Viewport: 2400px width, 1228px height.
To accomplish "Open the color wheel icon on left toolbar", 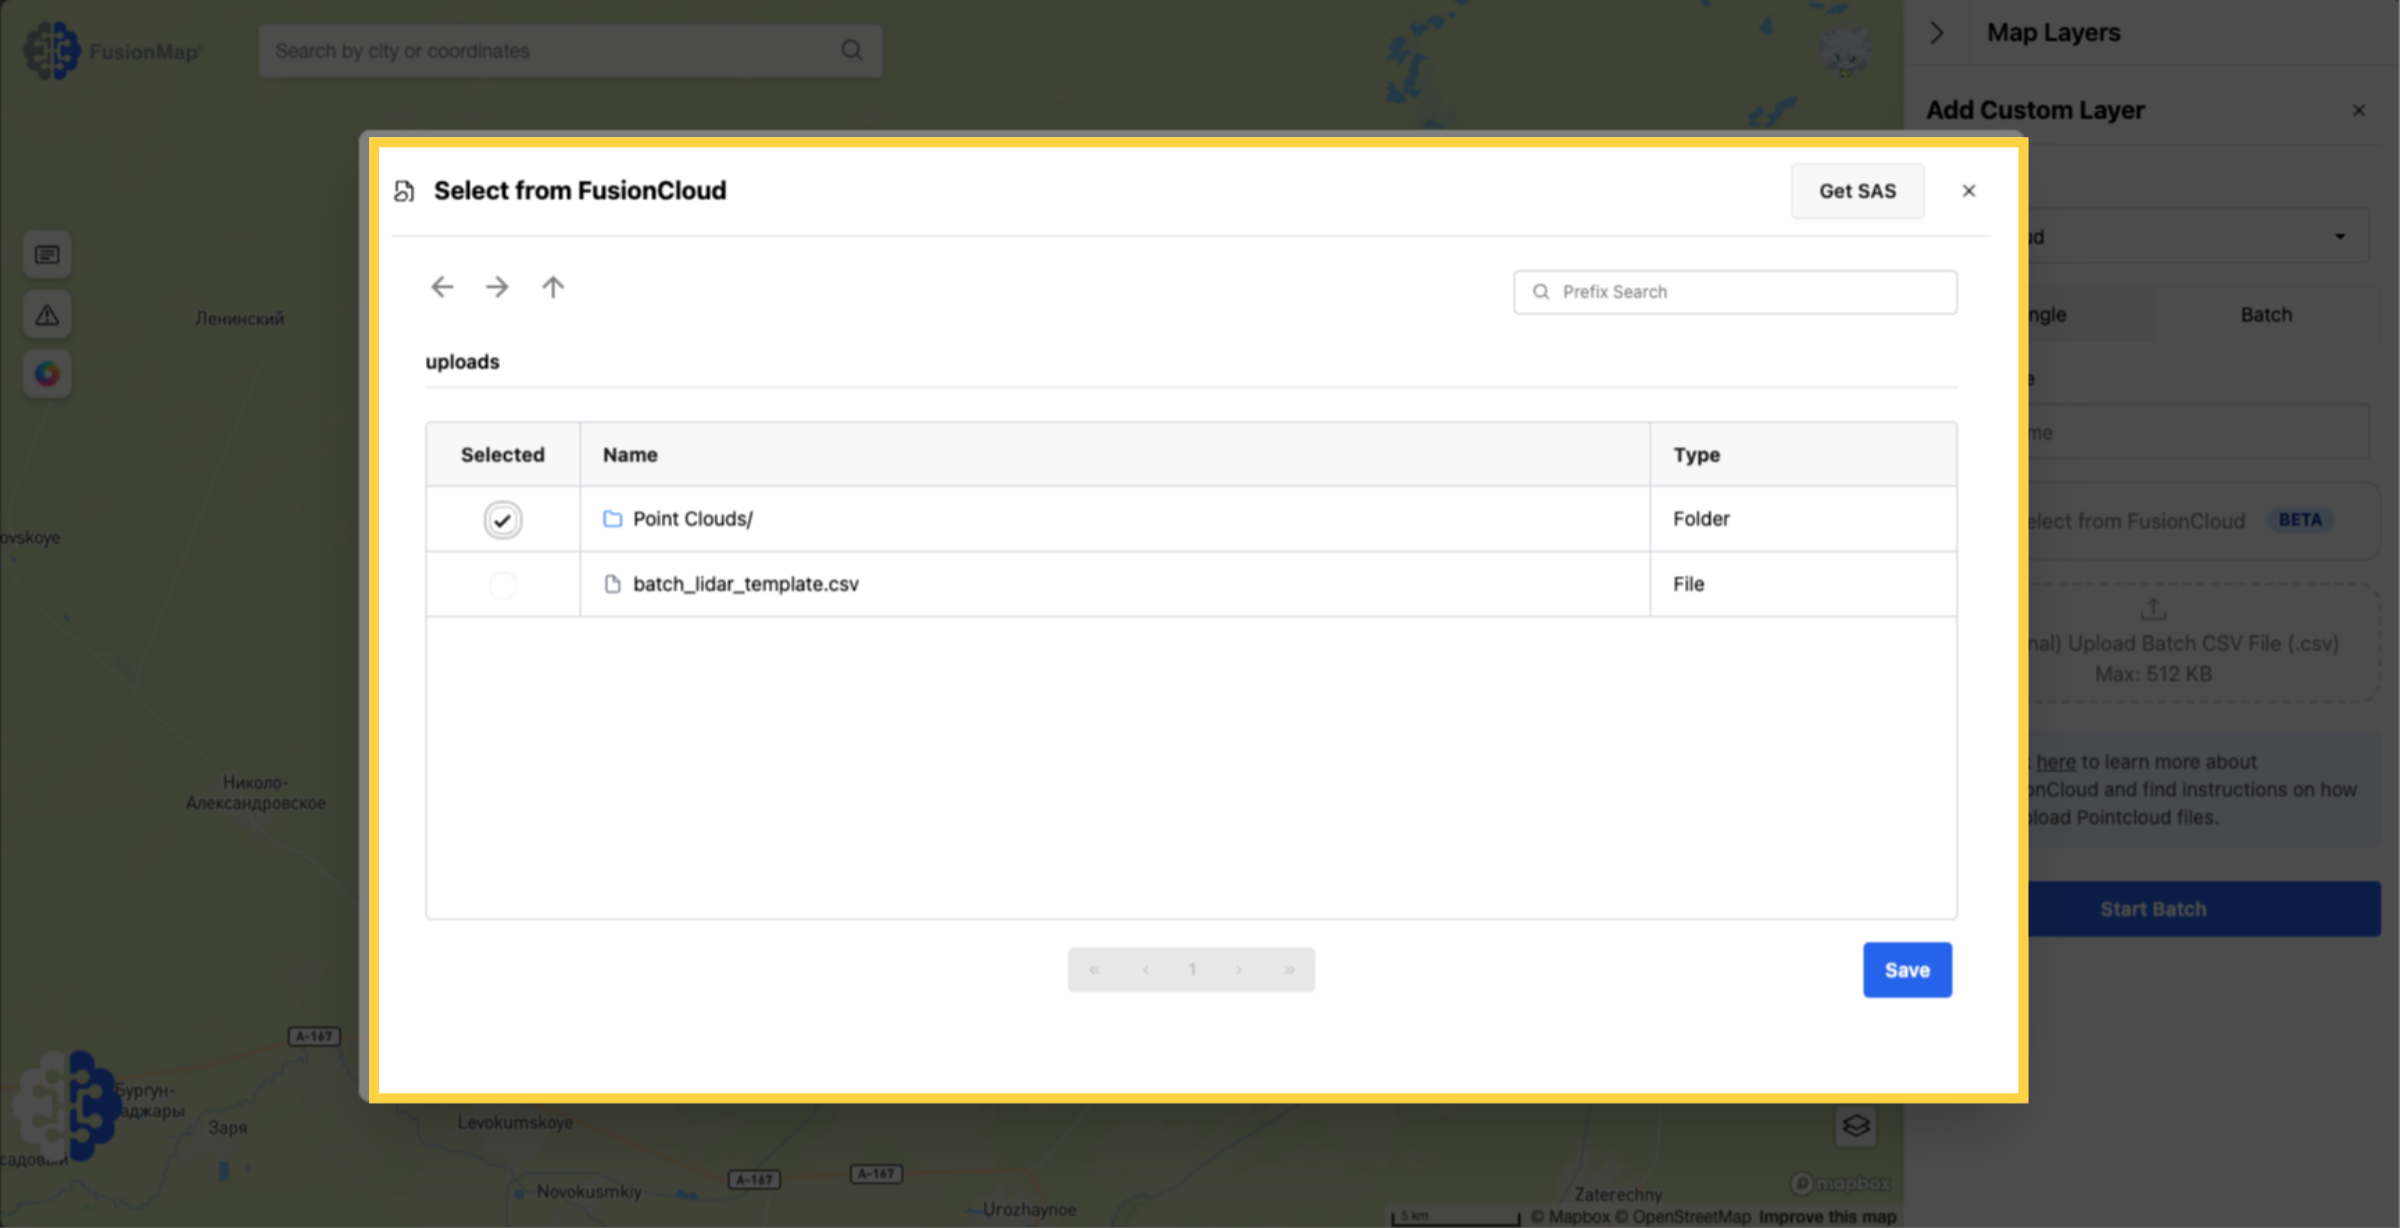I will click(47, 374).
